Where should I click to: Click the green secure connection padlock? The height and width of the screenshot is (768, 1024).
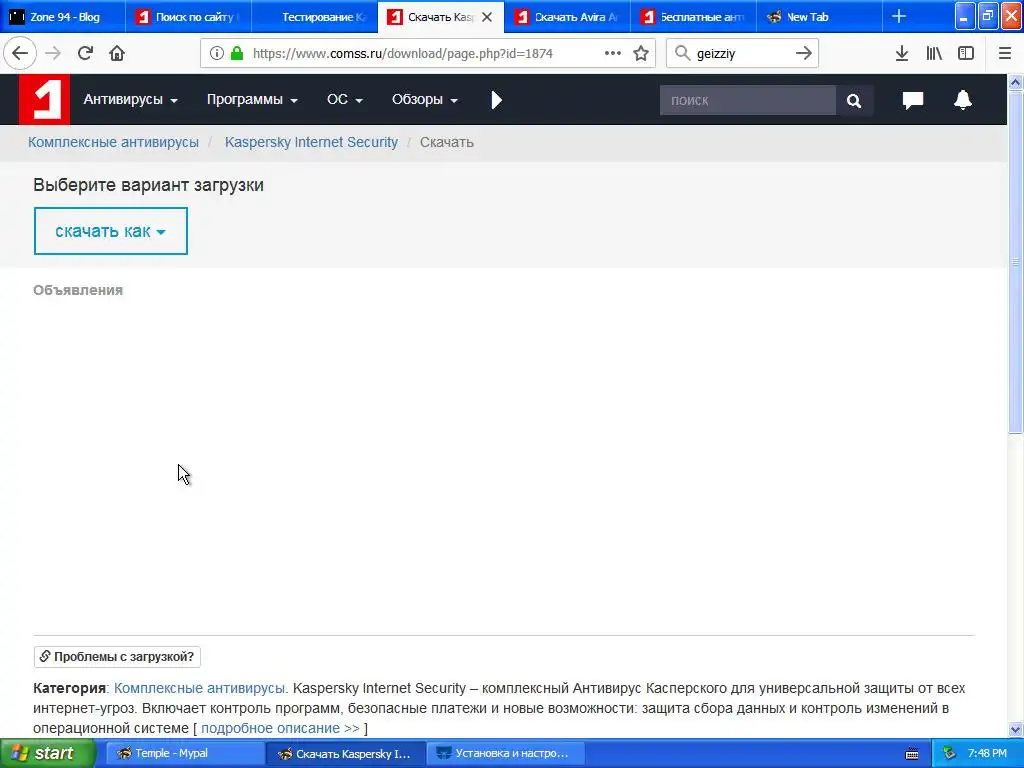[237, 54]
